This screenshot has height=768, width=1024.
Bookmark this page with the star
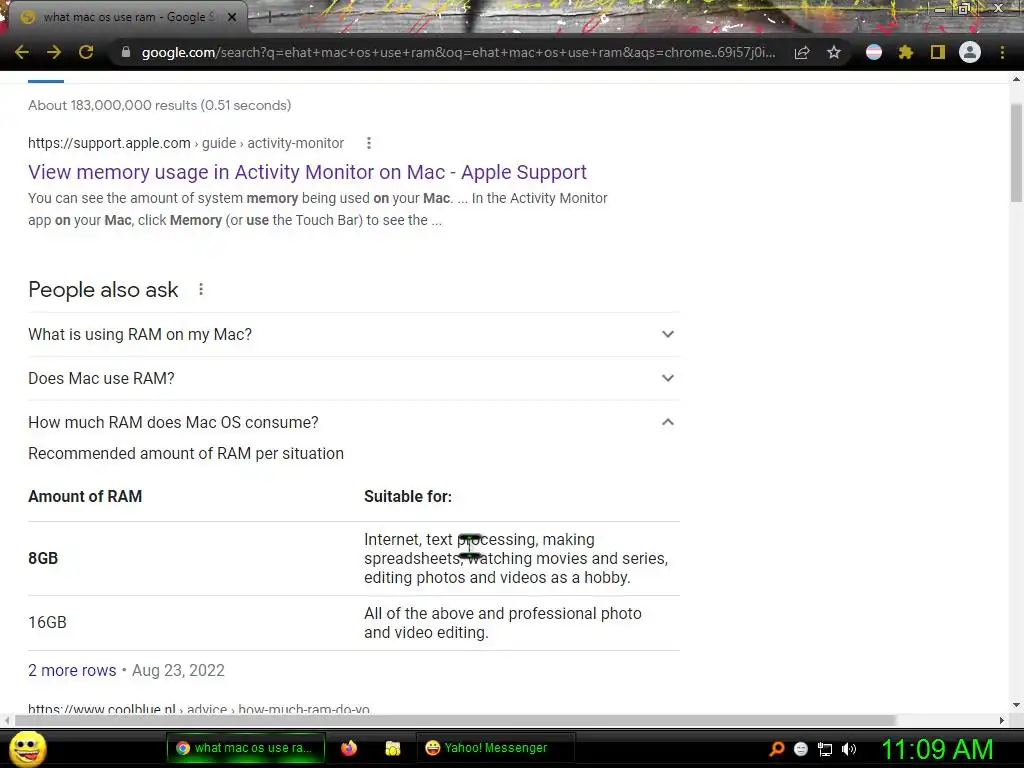(834, 52)
